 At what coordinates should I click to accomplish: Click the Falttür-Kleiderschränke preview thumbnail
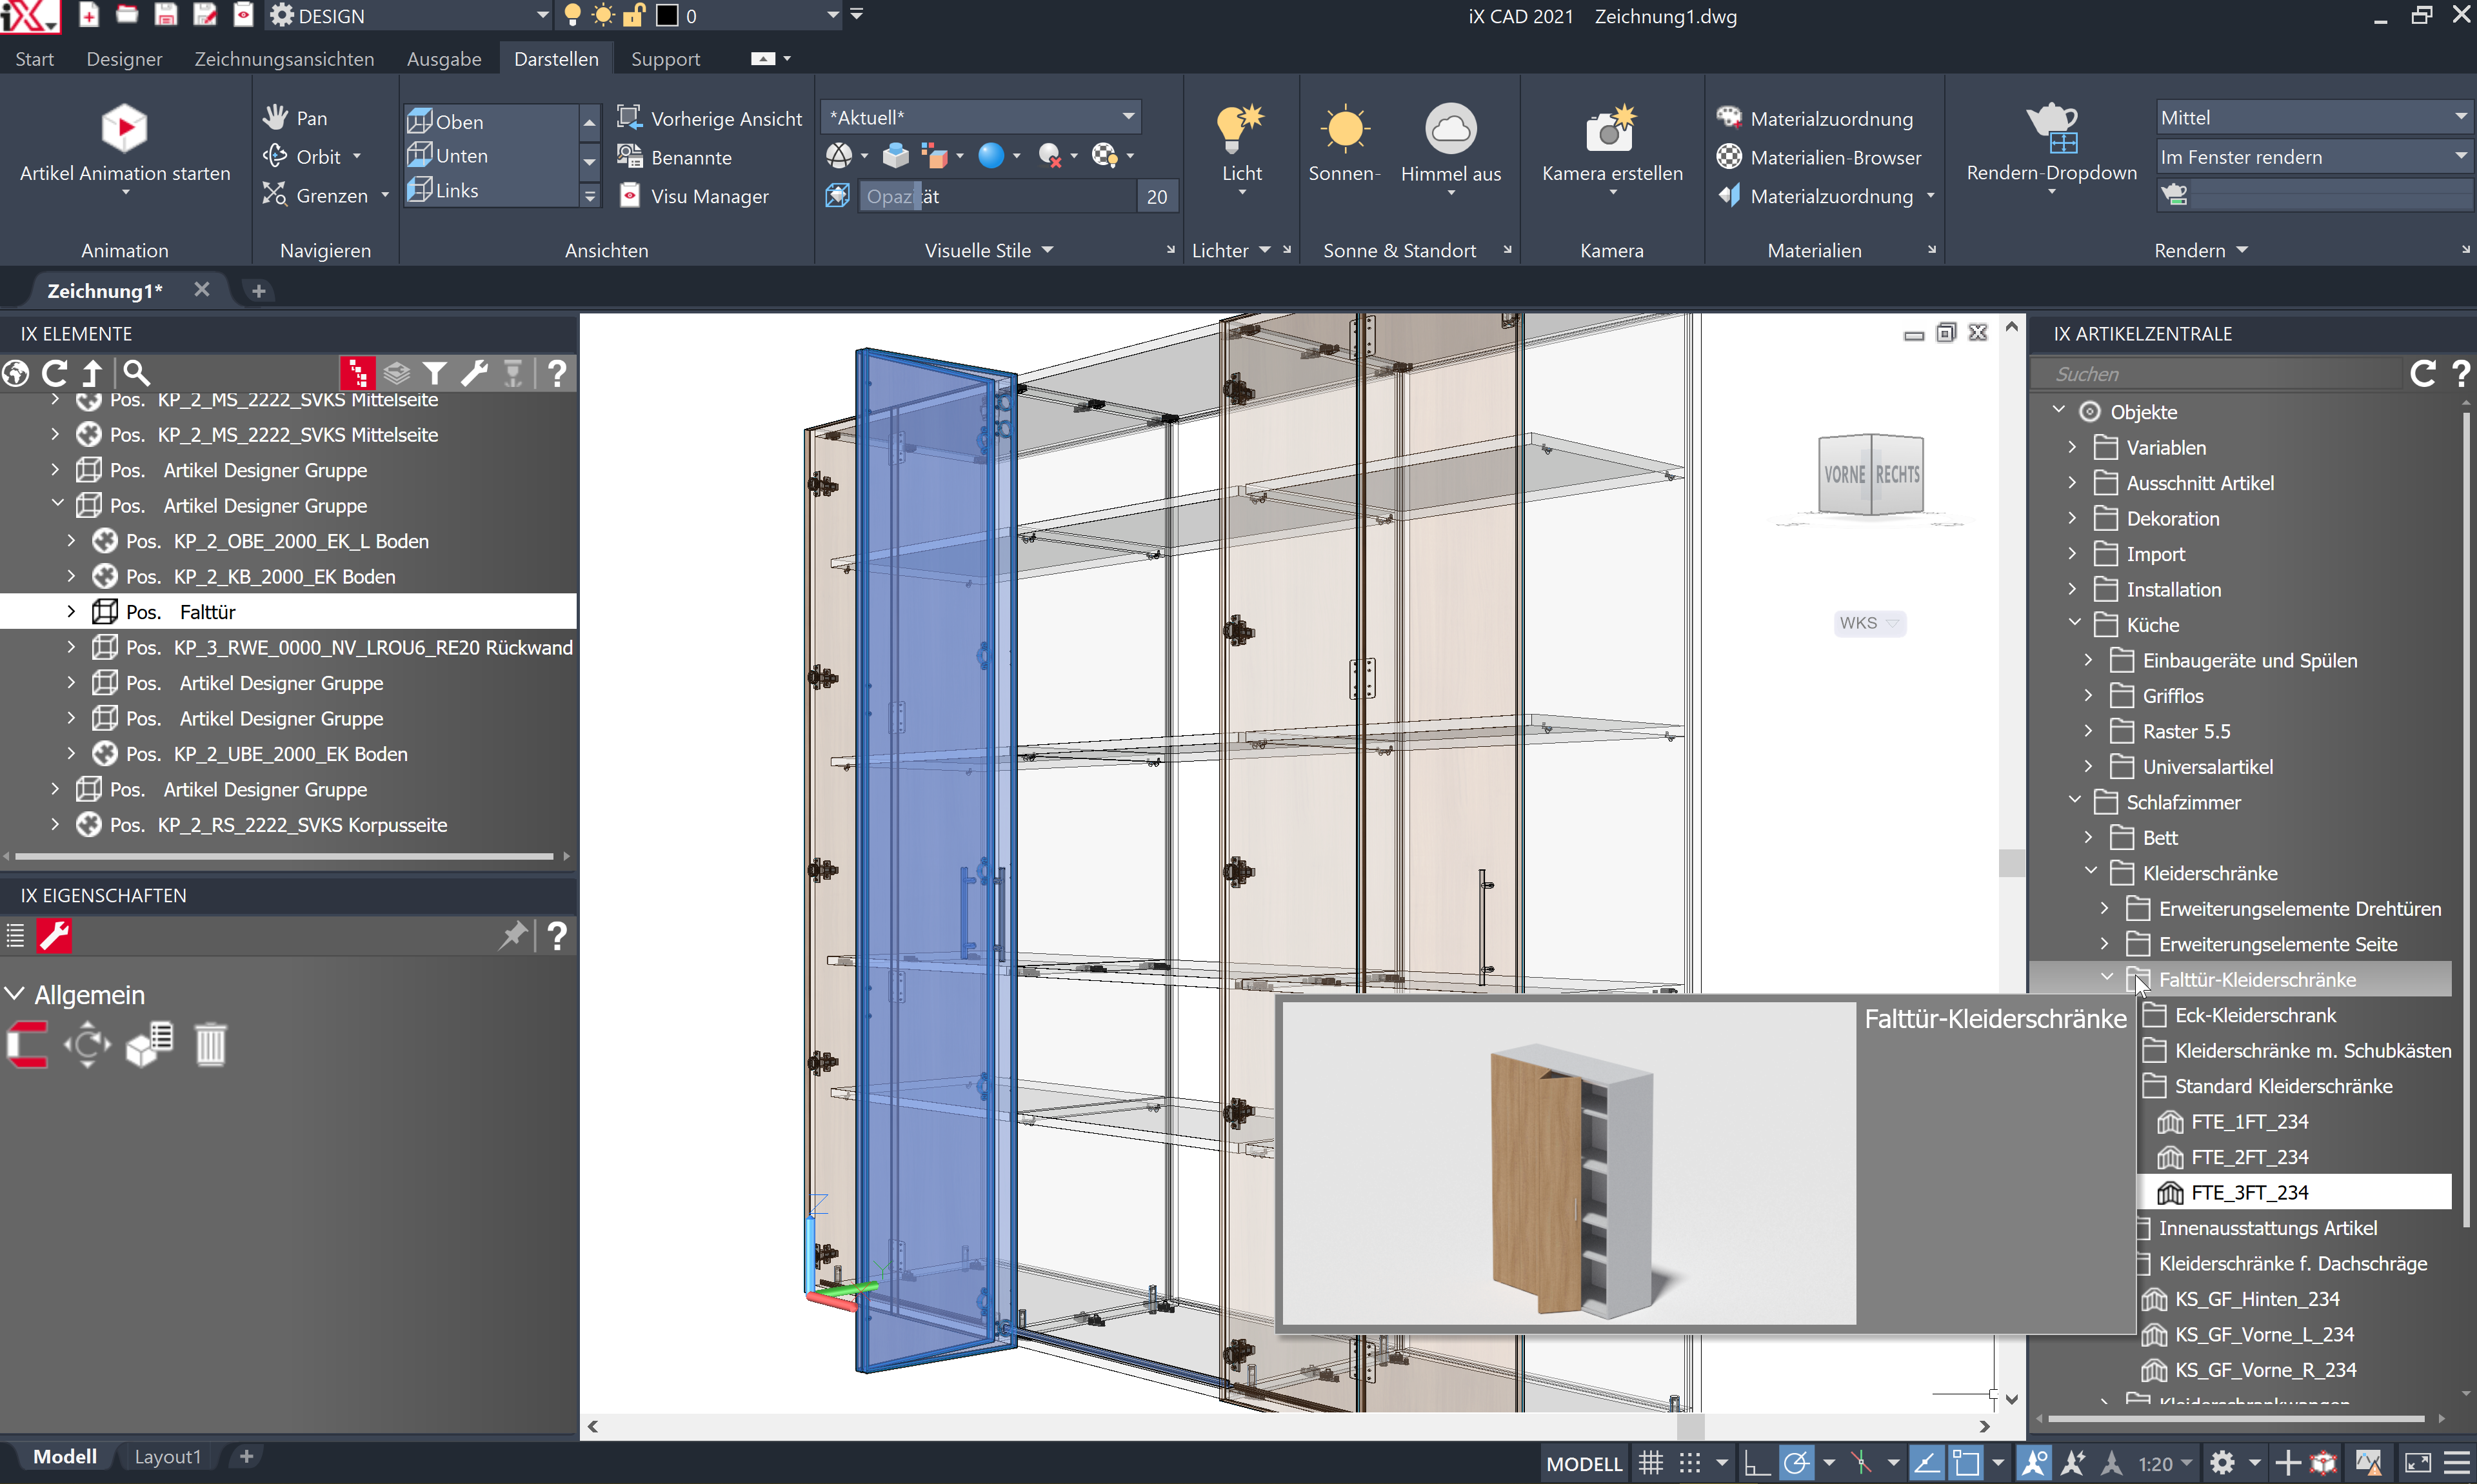tap(1568, 1164)
